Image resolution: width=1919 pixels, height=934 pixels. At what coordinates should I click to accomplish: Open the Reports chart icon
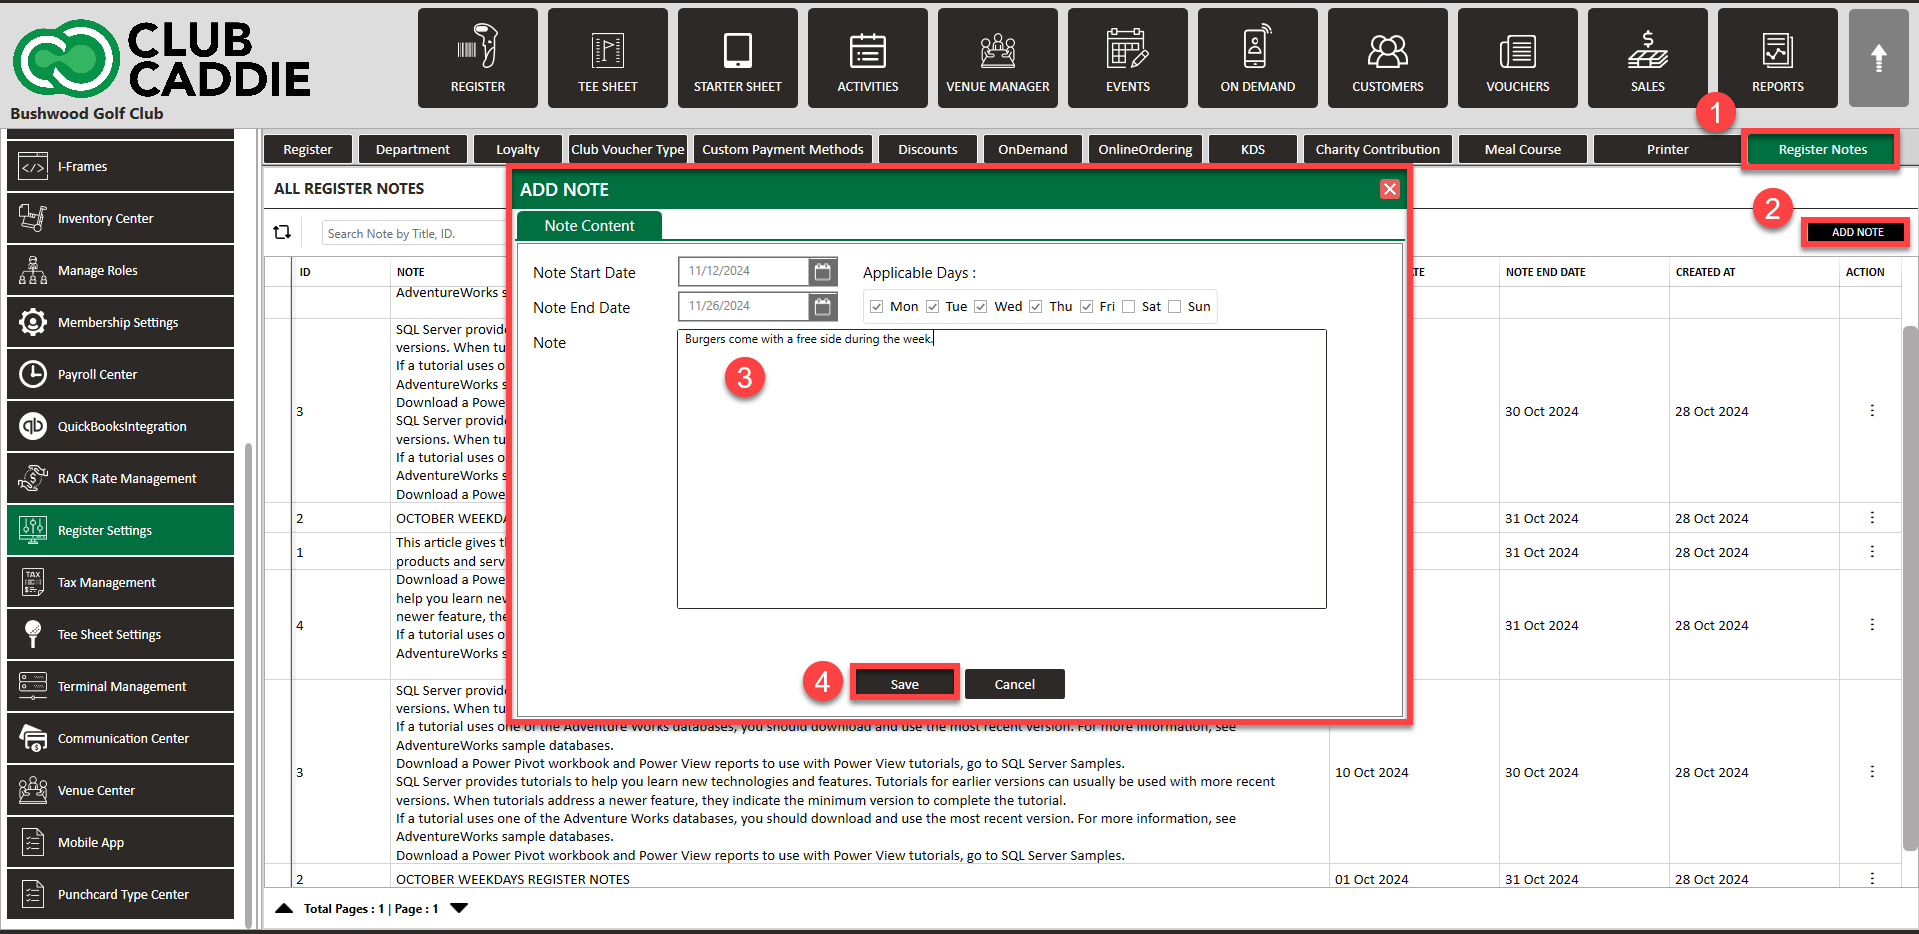1778,49
